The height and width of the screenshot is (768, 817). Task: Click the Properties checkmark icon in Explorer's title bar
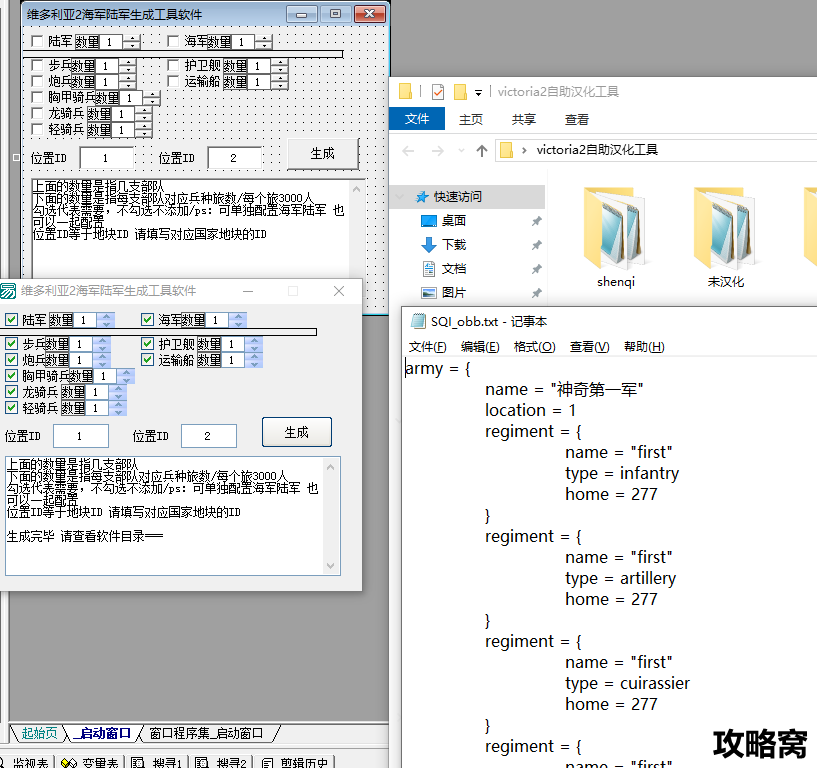pyautogui.click(x=438, y=92)
